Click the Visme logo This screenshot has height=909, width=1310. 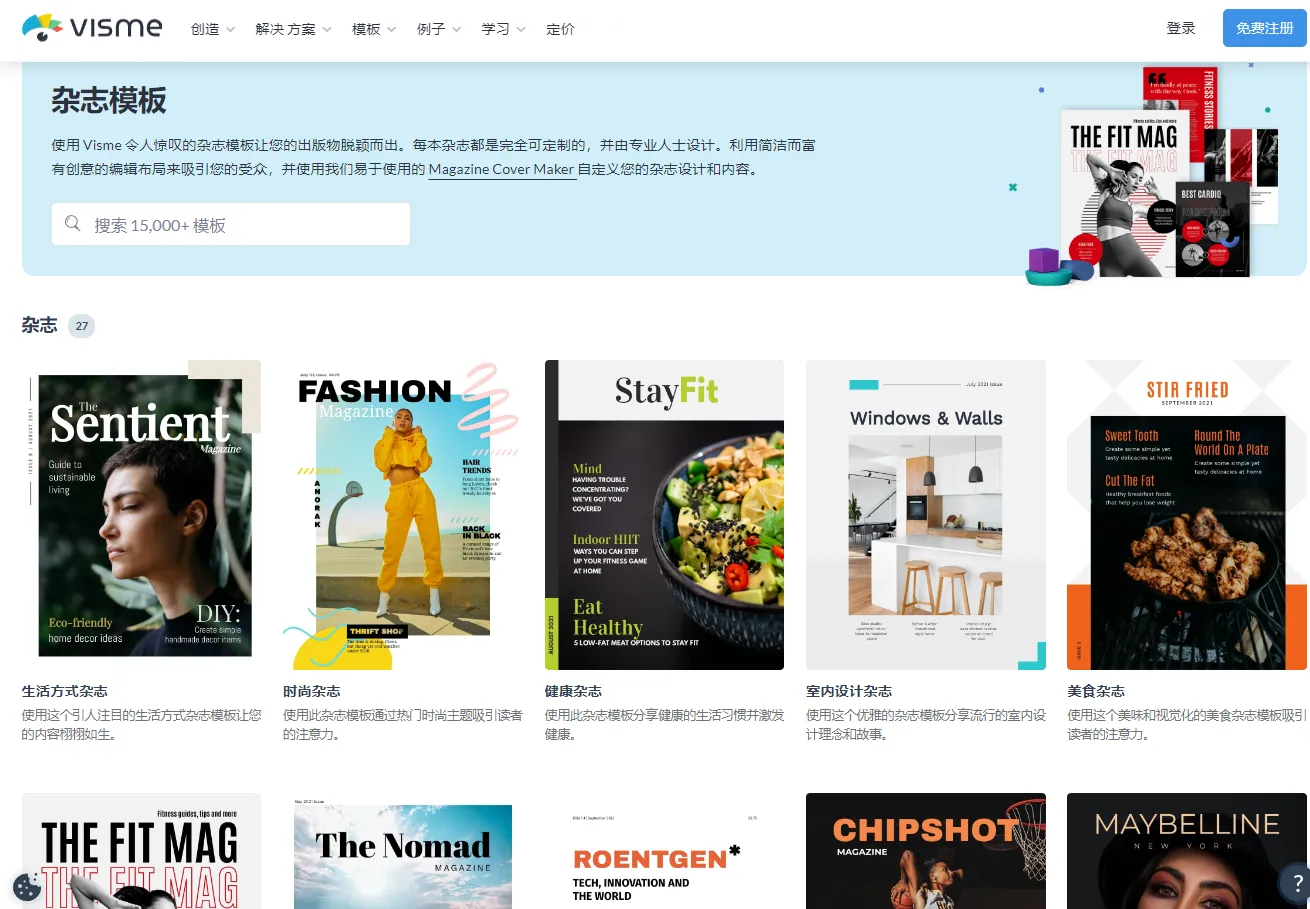92,28
